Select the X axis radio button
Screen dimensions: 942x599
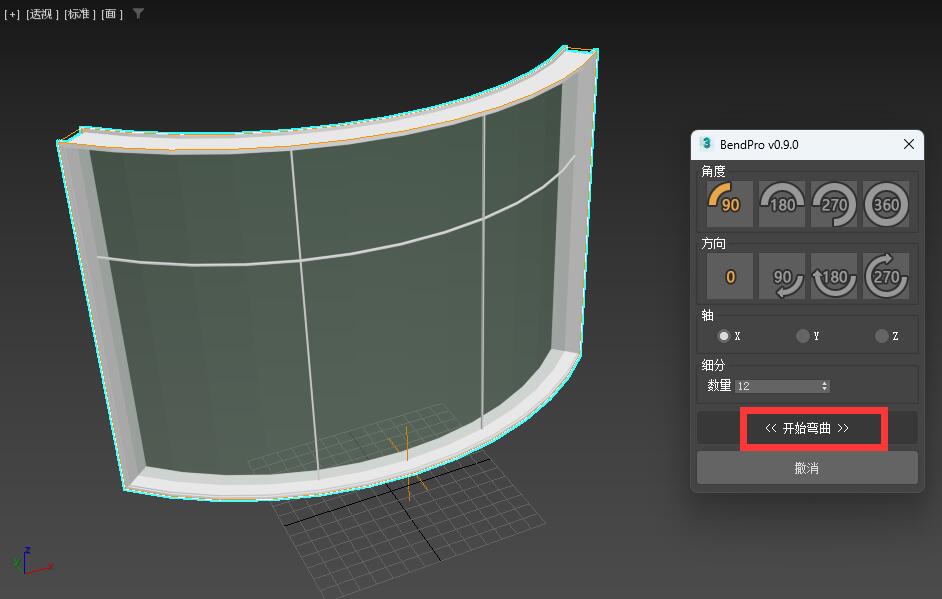(724, 336)
